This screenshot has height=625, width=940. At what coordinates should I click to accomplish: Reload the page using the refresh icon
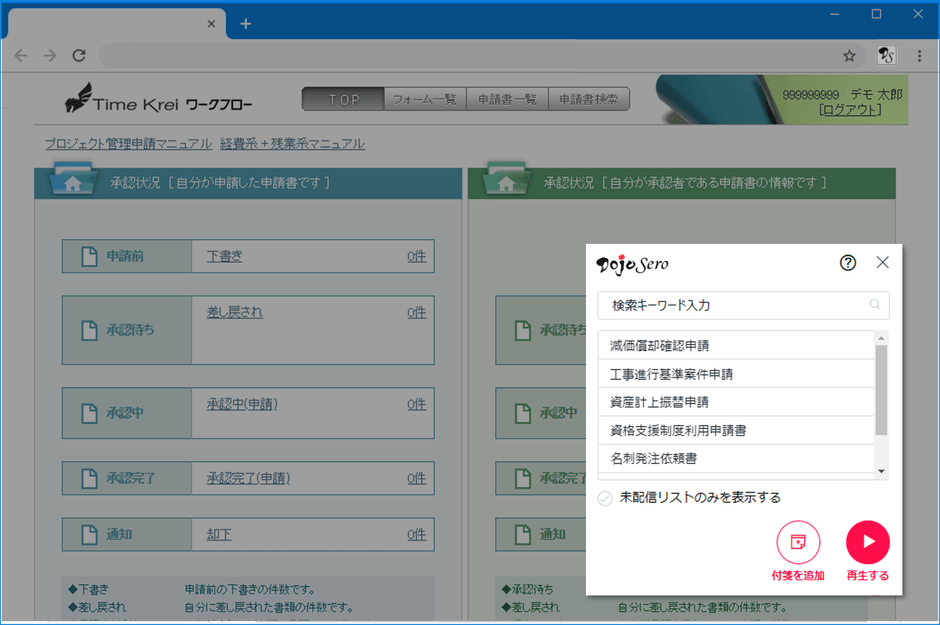79,56
